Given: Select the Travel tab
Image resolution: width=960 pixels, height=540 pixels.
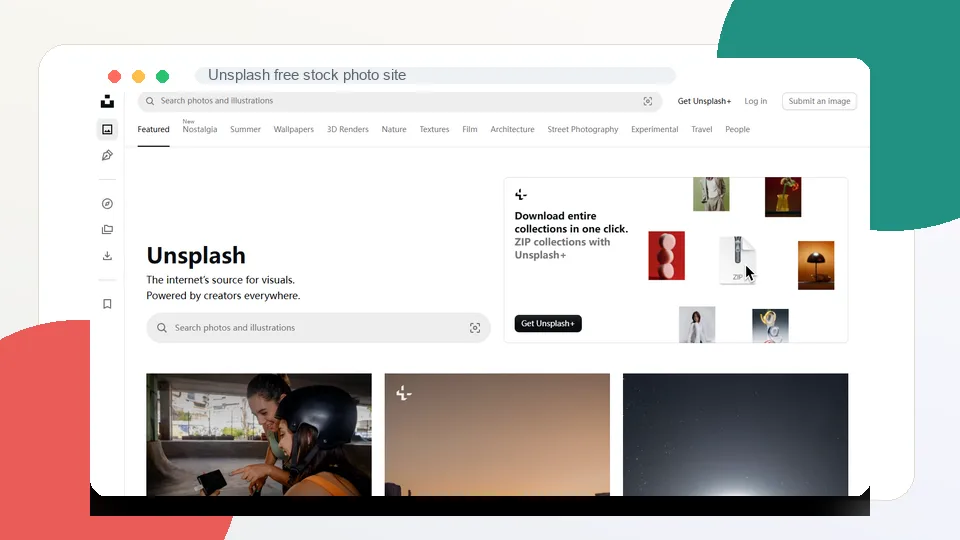Looking at the screenshot, I should (702, 129).
